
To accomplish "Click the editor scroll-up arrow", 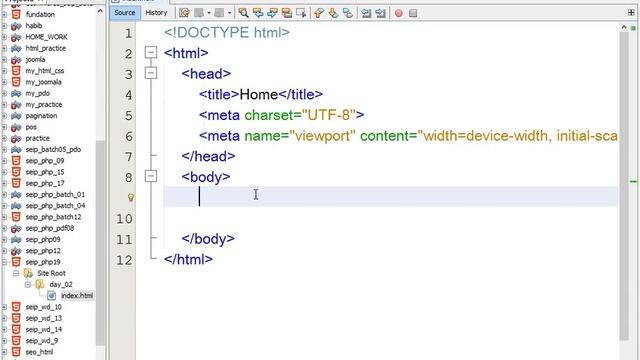I will click(624, 27).
